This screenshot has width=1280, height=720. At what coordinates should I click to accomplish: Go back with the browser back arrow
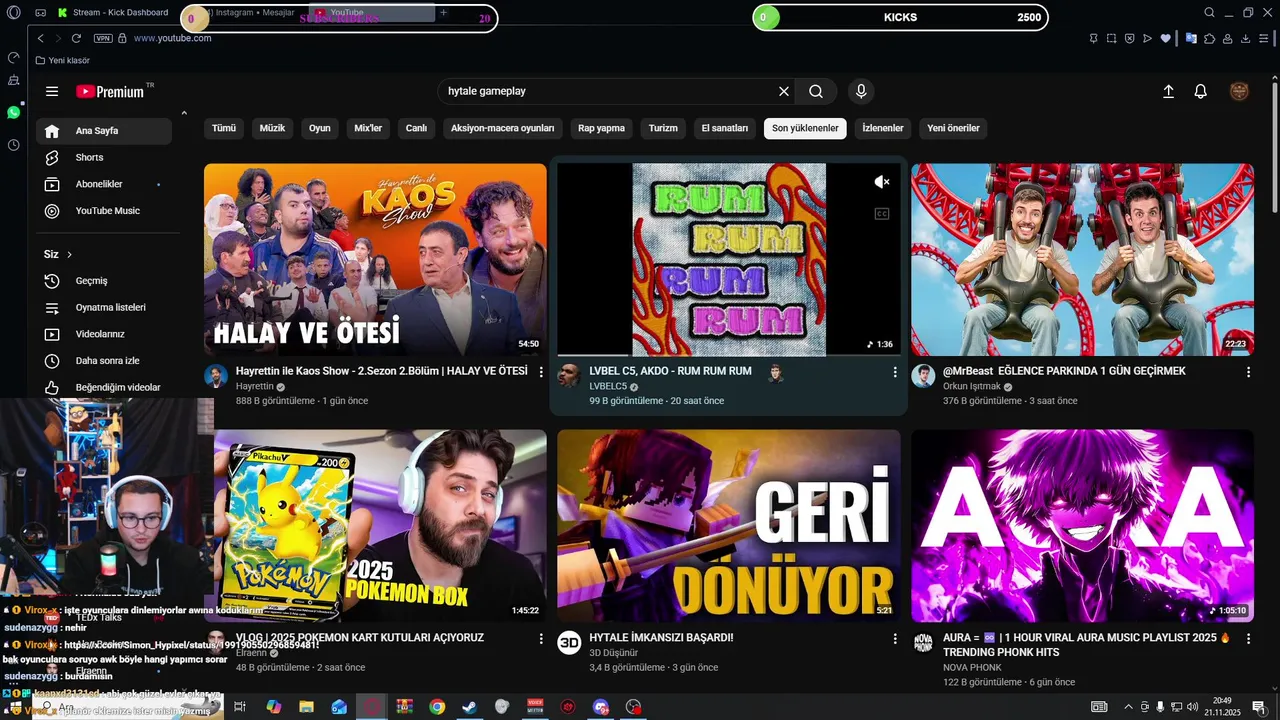pyautogui.click(x=41, y=38)
